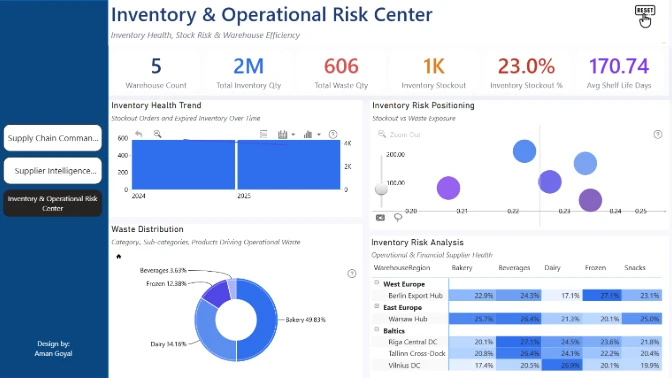The height and width of the screenshot is (378, 672).
Task: Open Supply Chain Command page
Action: coord(53,138)
